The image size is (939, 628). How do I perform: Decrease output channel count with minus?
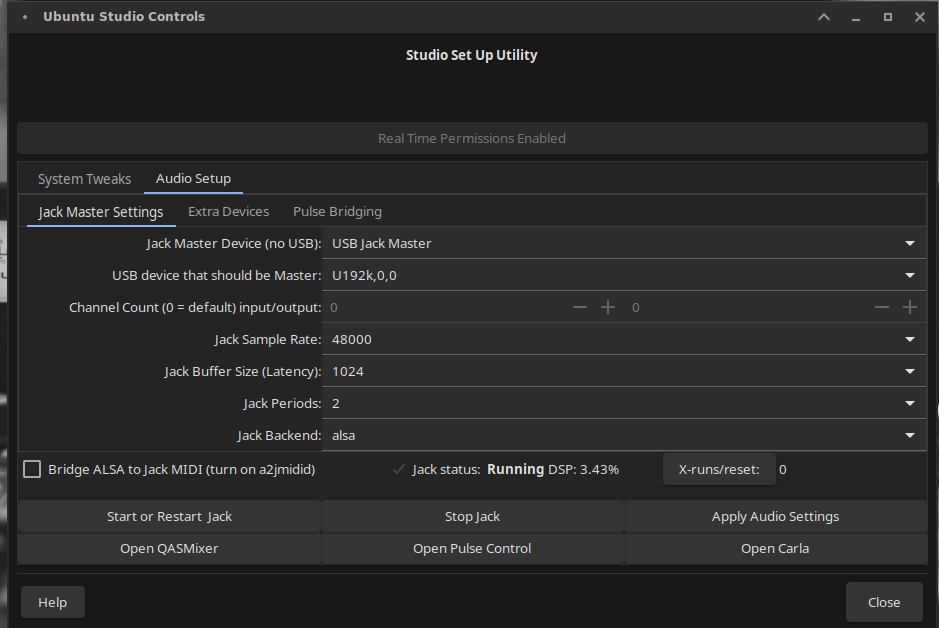pyautogui.click(x=882, y=308)
